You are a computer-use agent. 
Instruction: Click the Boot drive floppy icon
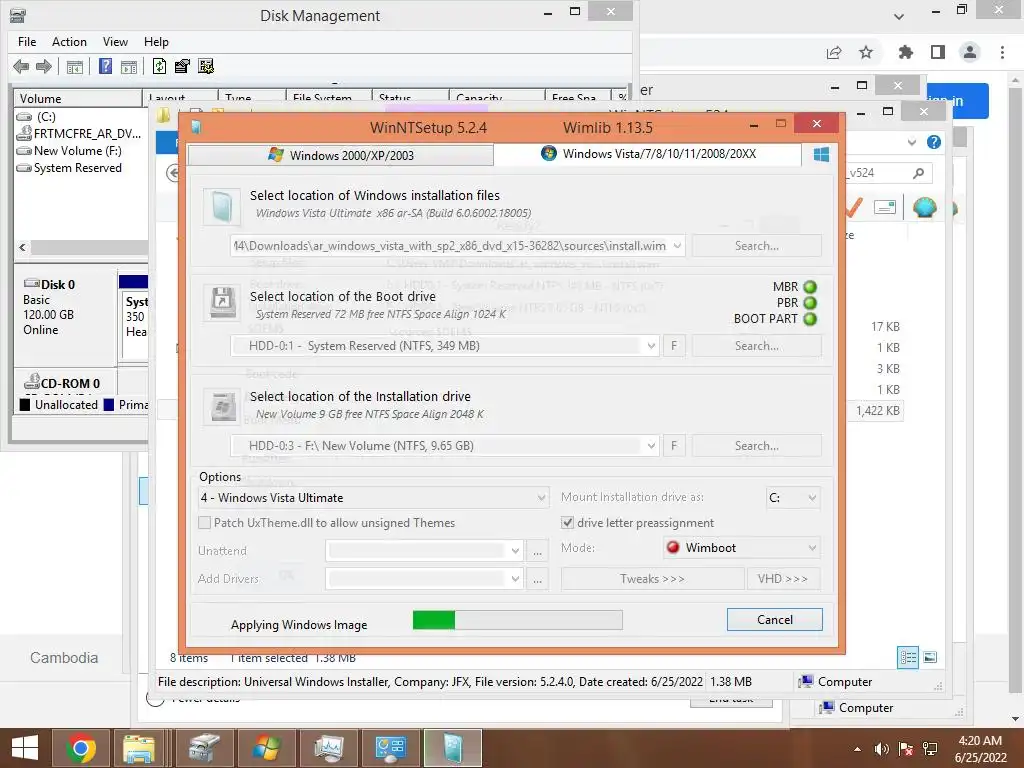tap(221, 302)
